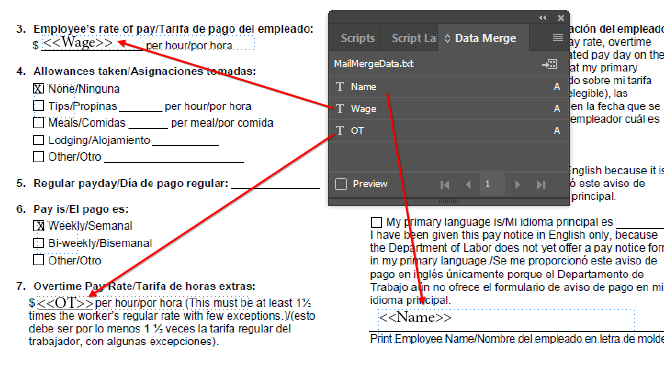Go to next record
Viewport: 664px width, 366px height.
[517, 185]
